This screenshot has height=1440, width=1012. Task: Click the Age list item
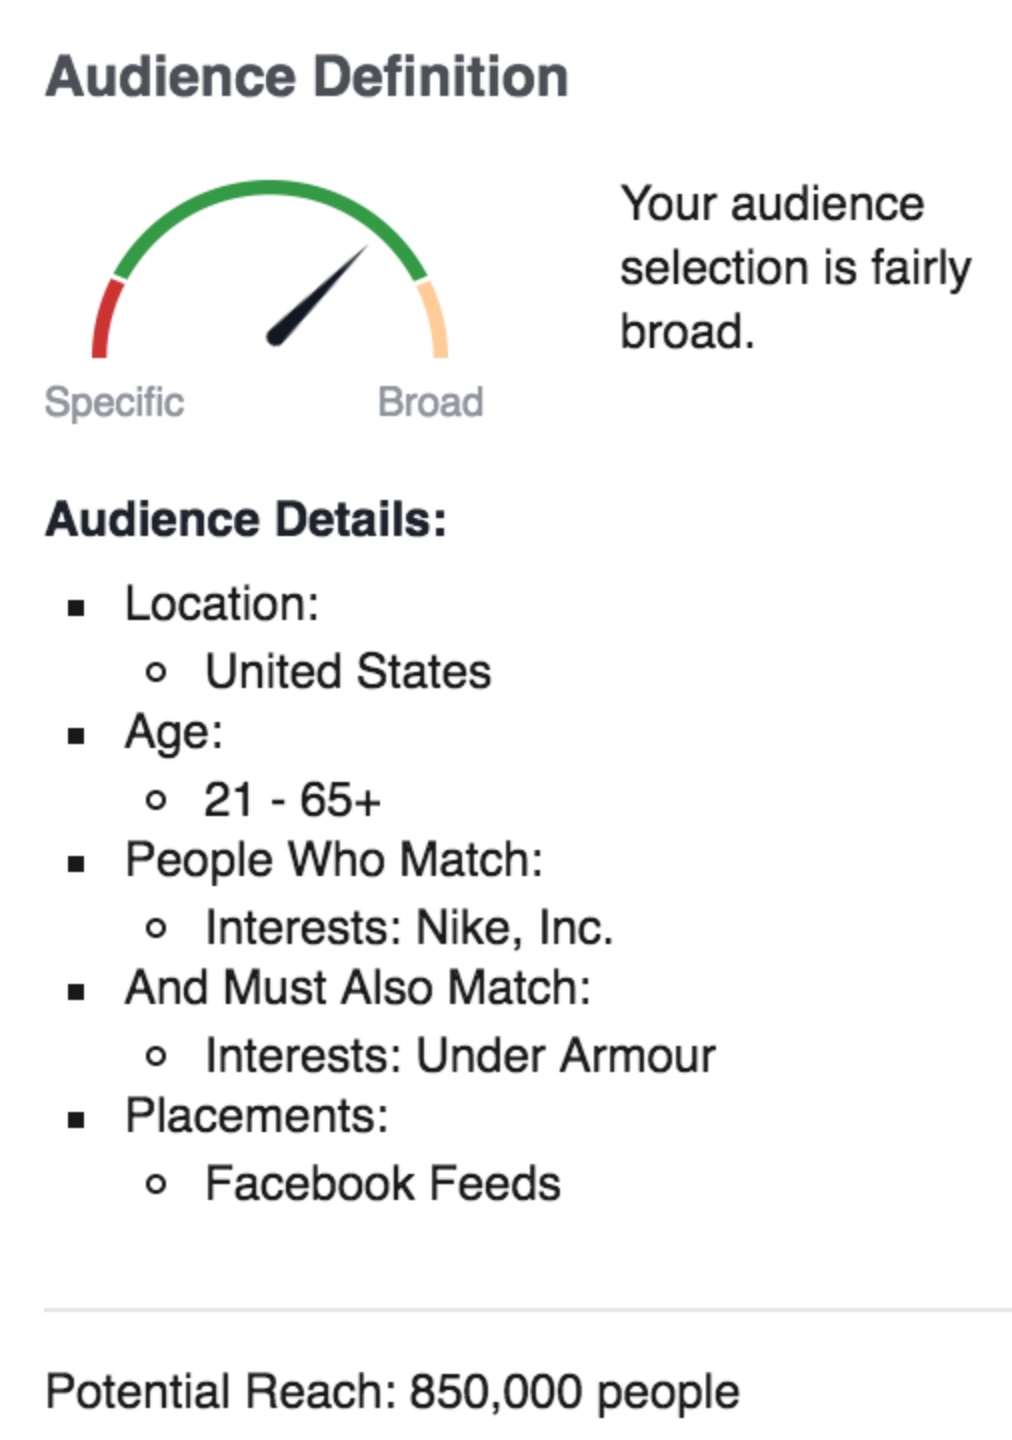click(x=174, y=732)
